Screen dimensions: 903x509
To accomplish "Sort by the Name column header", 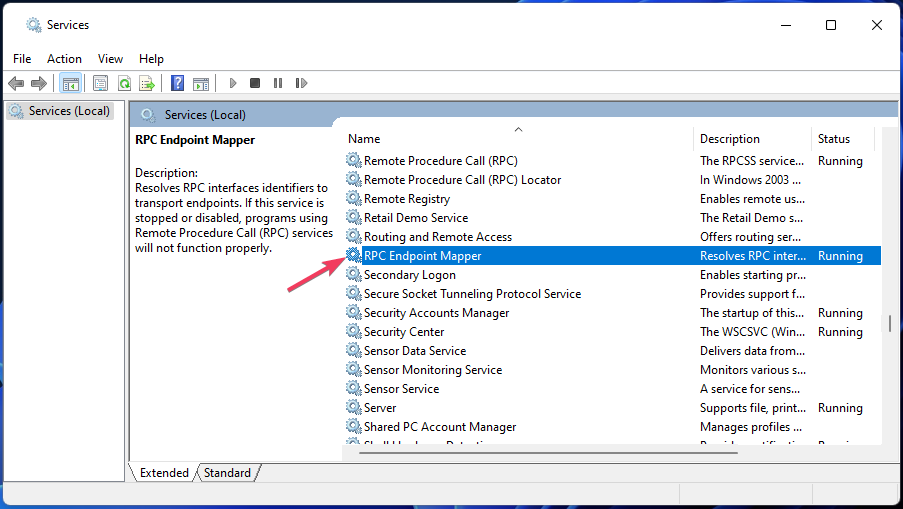I will pyautogui.click(x=364, y=139).
